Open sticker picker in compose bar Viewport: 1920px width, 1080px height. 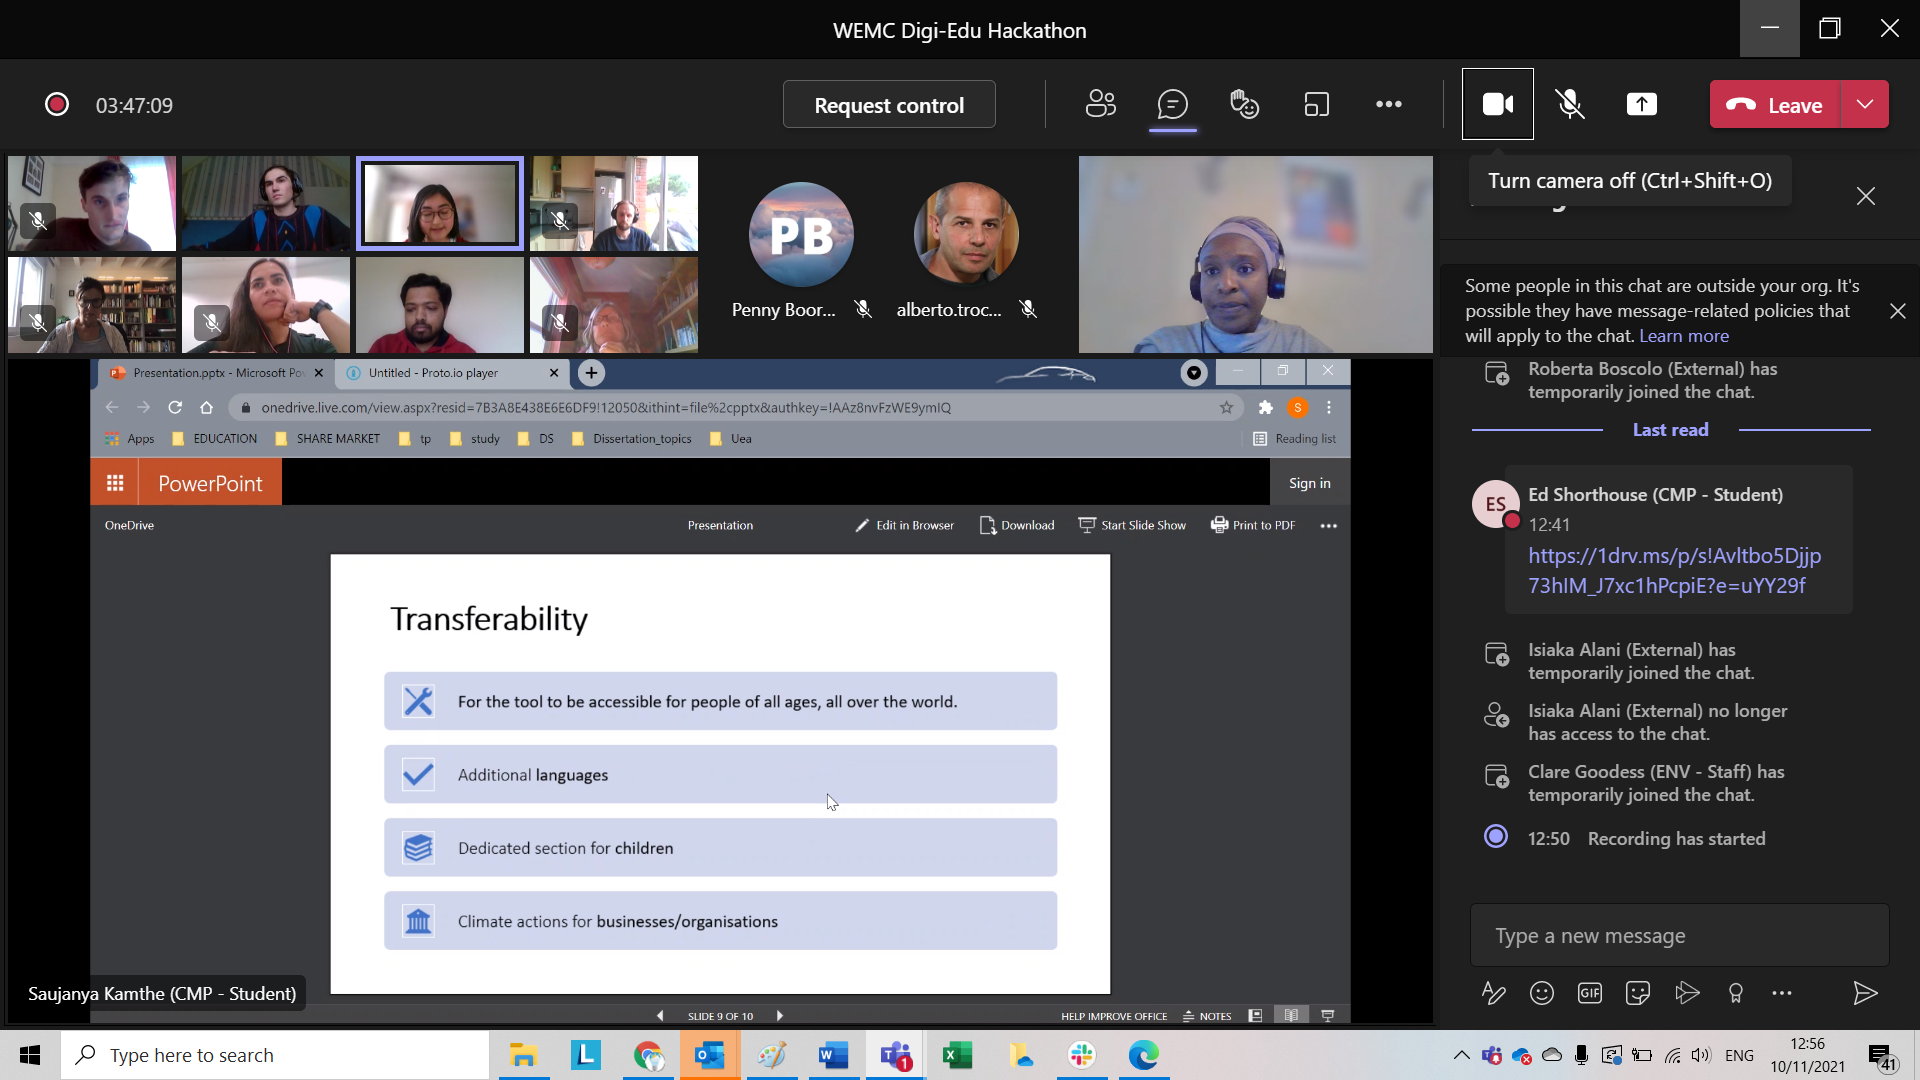1637,993
